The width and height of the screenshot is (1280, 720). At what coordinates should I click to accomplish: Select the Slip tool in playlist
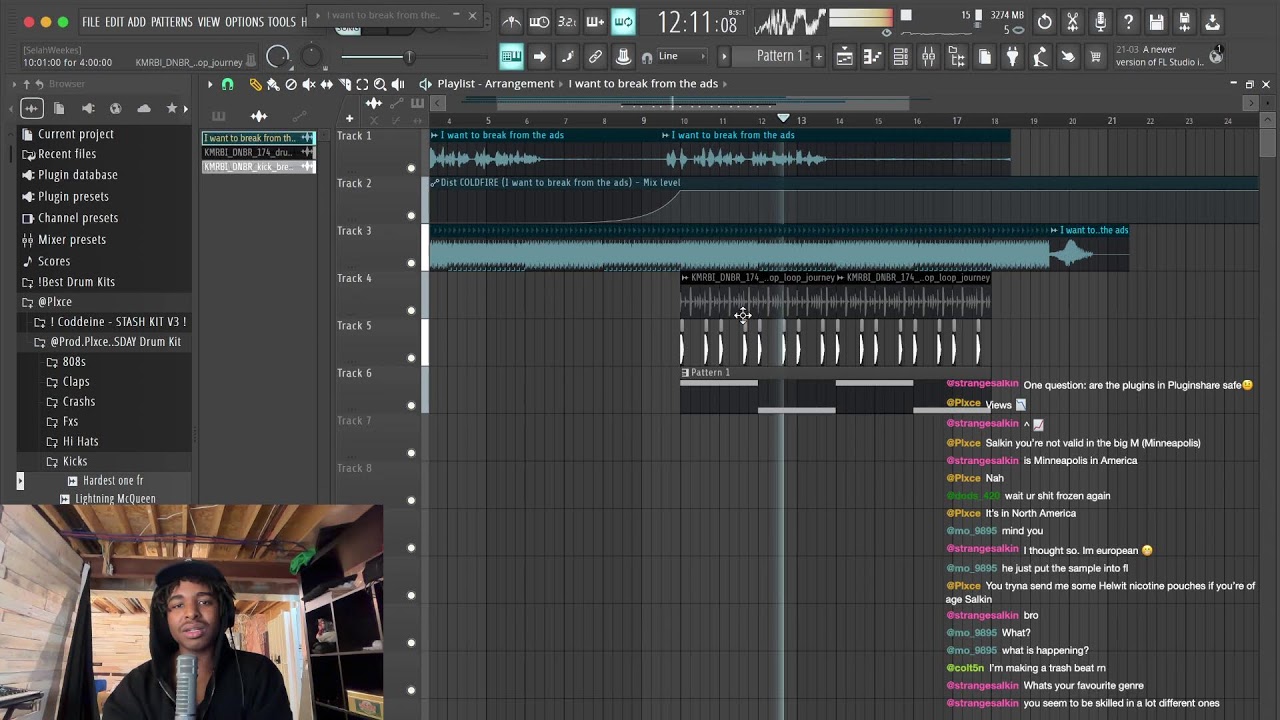[x=327, y=85]
